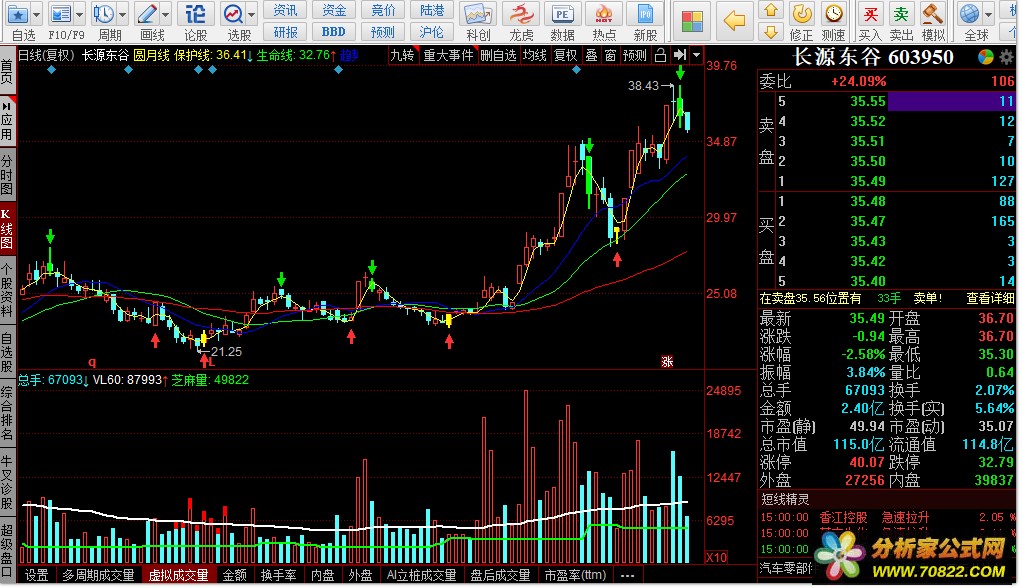
Task: Click the 买入 buy icon
Action: [x=870, y=14]
